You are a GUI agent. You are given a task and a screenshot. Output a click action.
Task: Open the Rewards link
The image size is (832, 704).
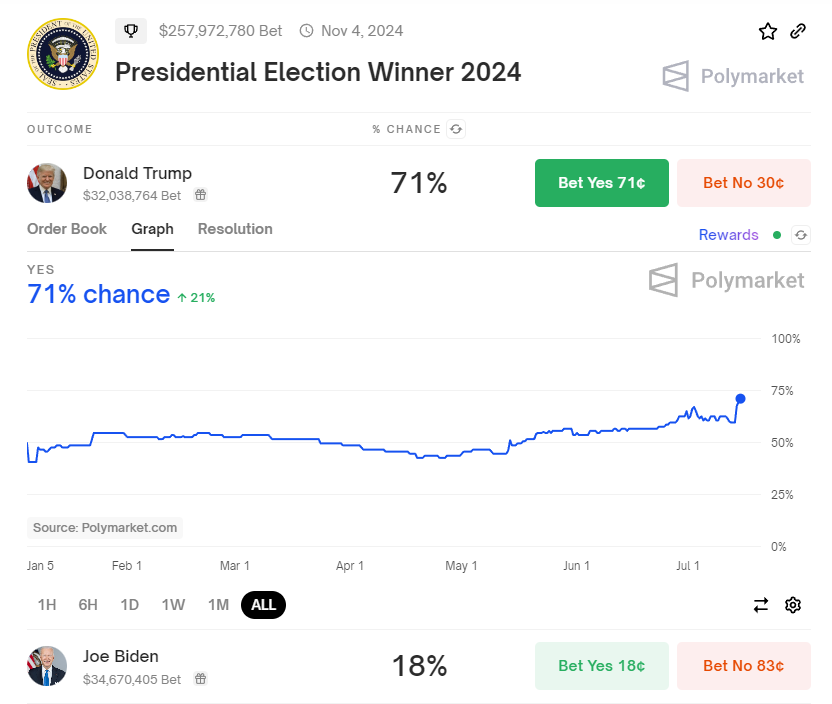pos(728,235)
